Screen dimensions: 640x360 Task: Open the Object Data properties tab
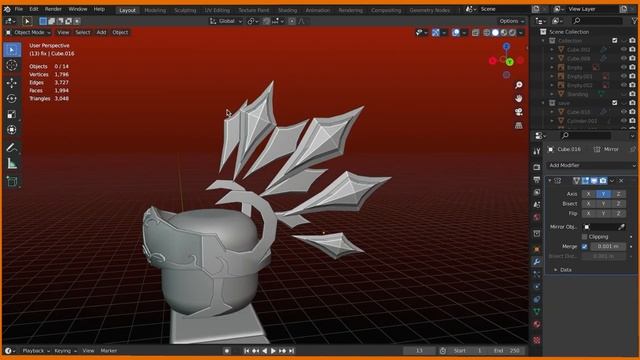(x=537, y=311)
